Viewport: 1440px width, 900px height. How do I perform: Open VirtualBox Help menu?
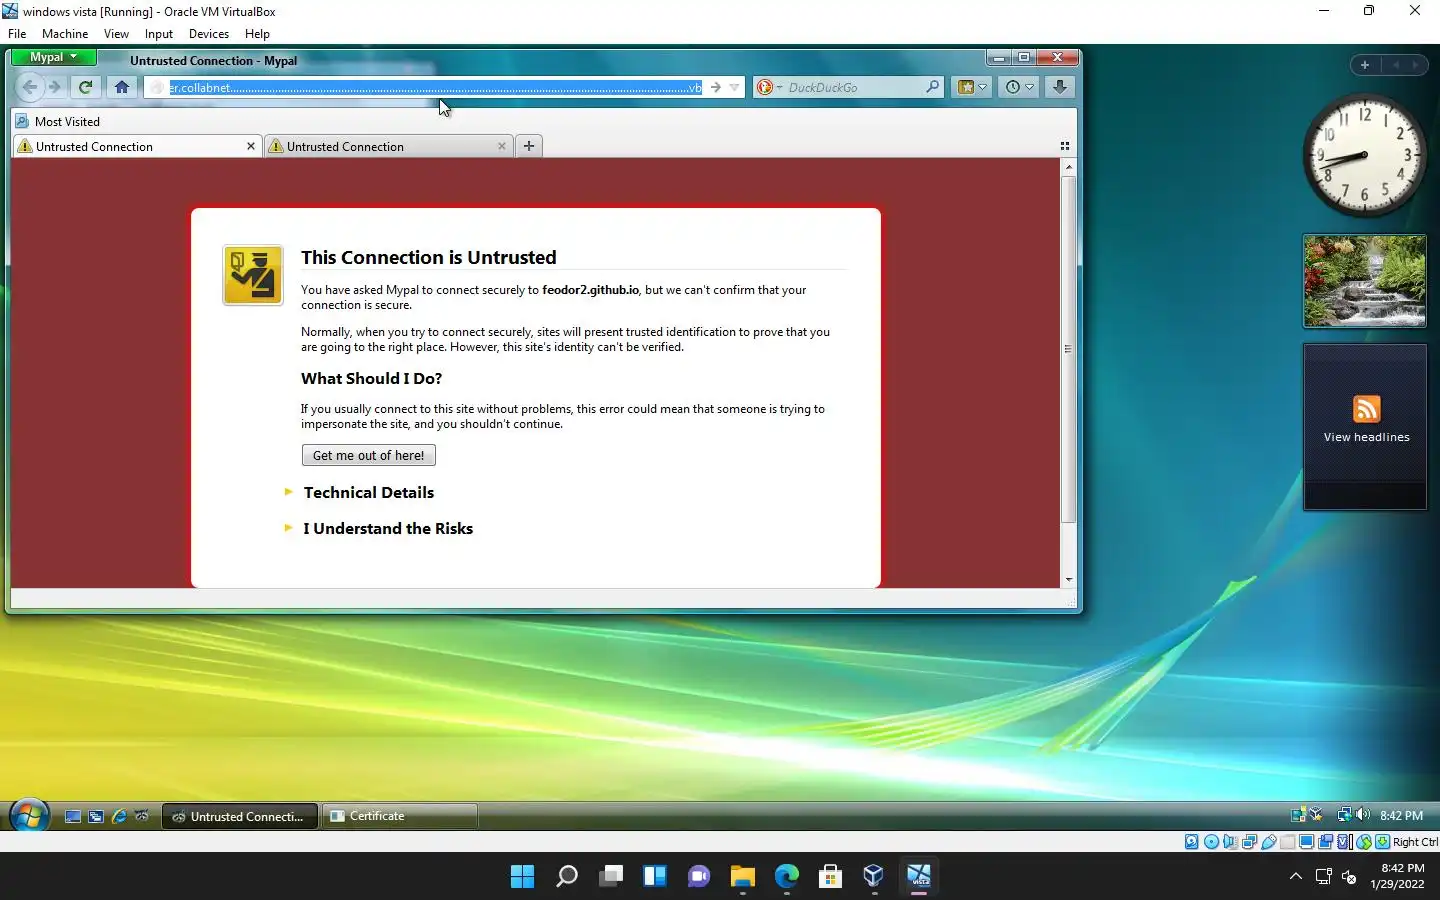tap(257, 33)
